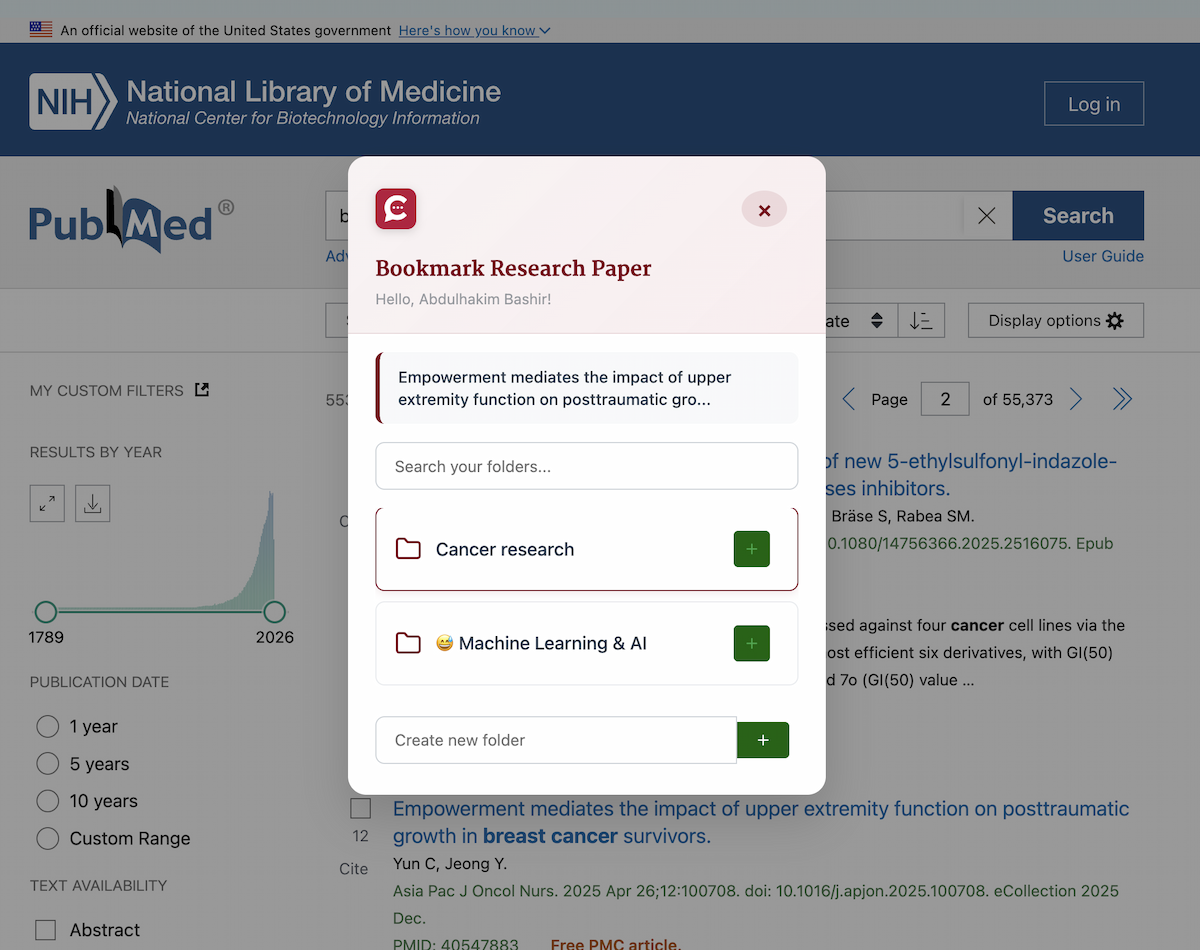Click the US flag icon
Viewport: 1200px width, 950px height.
coord(41,29)
